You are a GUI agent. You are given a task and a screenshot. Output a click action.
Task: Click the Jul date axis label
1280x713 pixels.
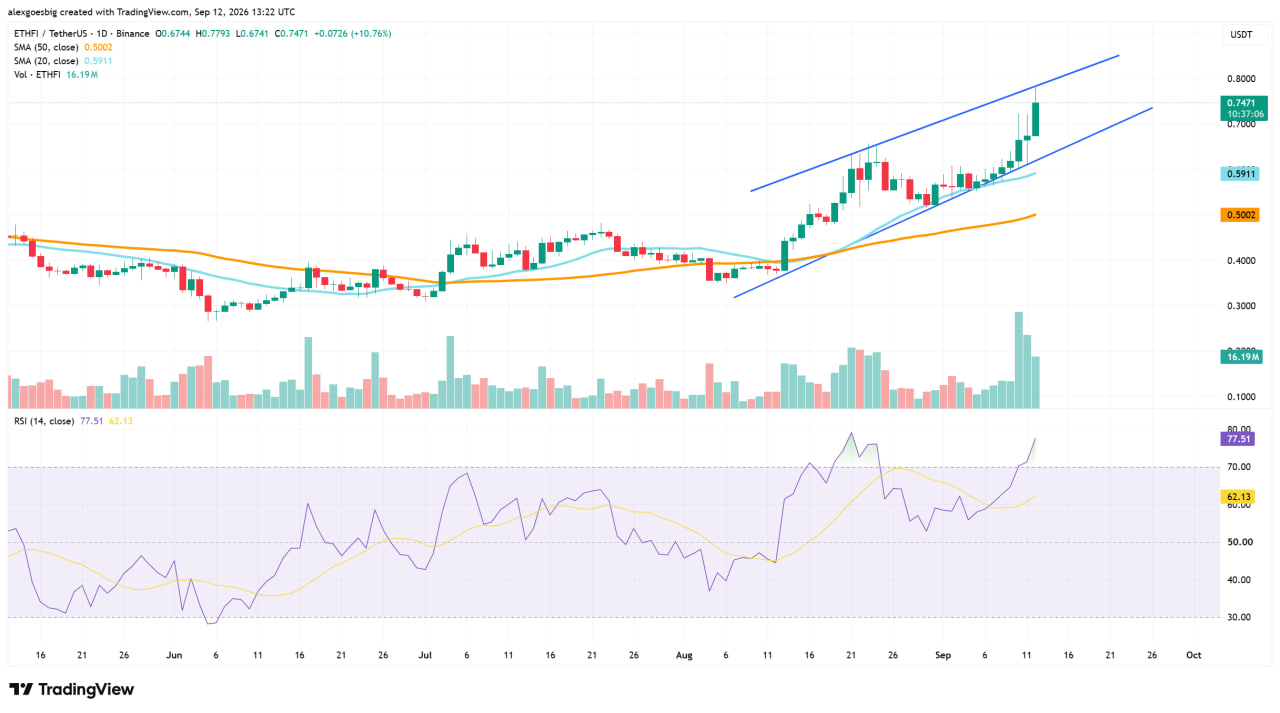tap(424, 655)
